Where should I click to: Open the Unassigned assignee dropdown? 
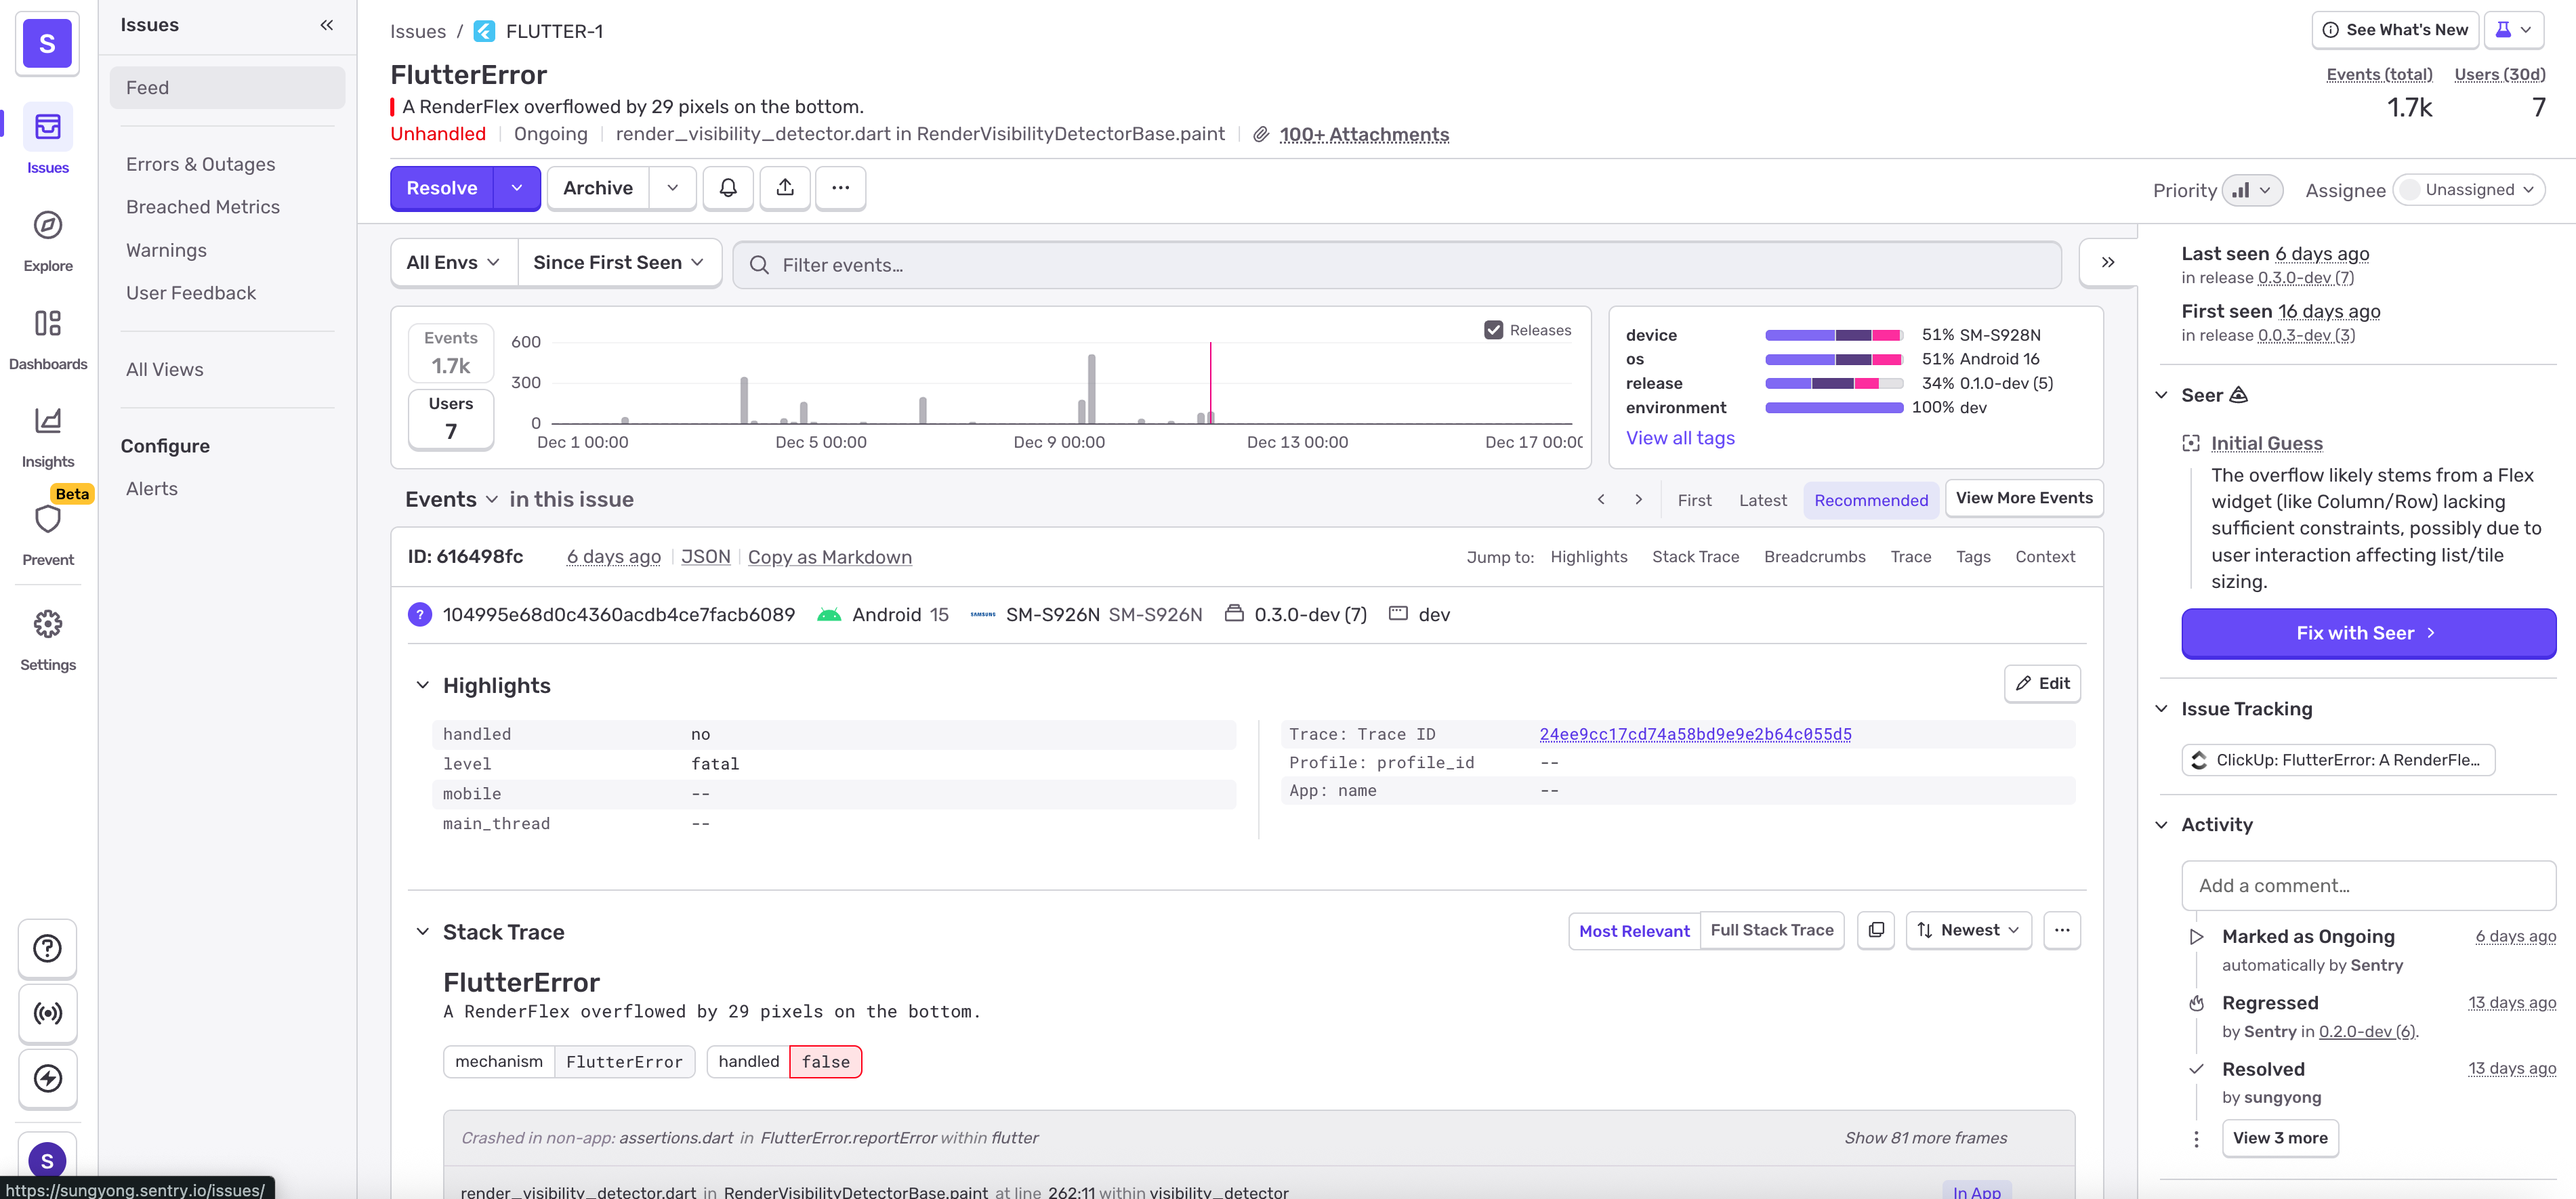[x=2468, y=190]
